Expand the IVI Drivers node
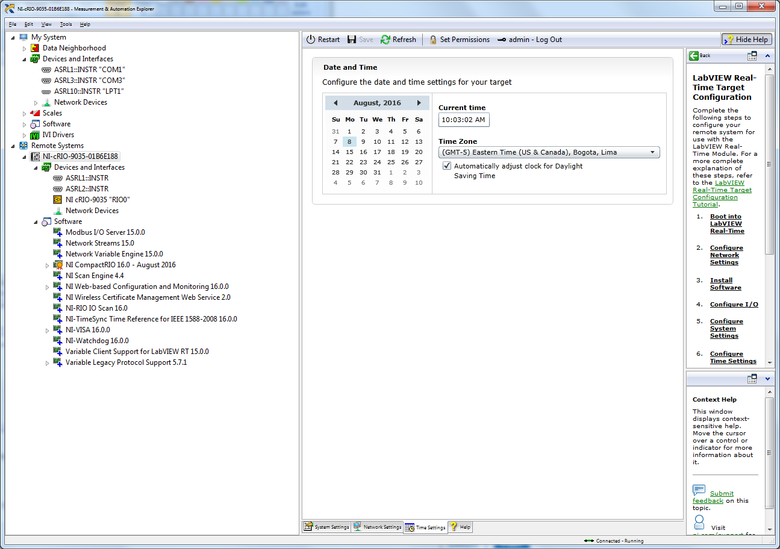Screen dimensions: 780x549 24,135
